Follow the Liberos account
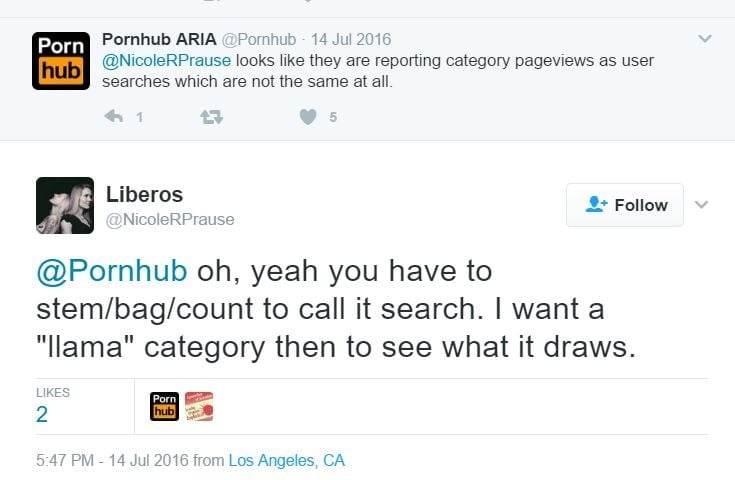The width and height of the screenshot is (735, 480). (x=625, y=205)
